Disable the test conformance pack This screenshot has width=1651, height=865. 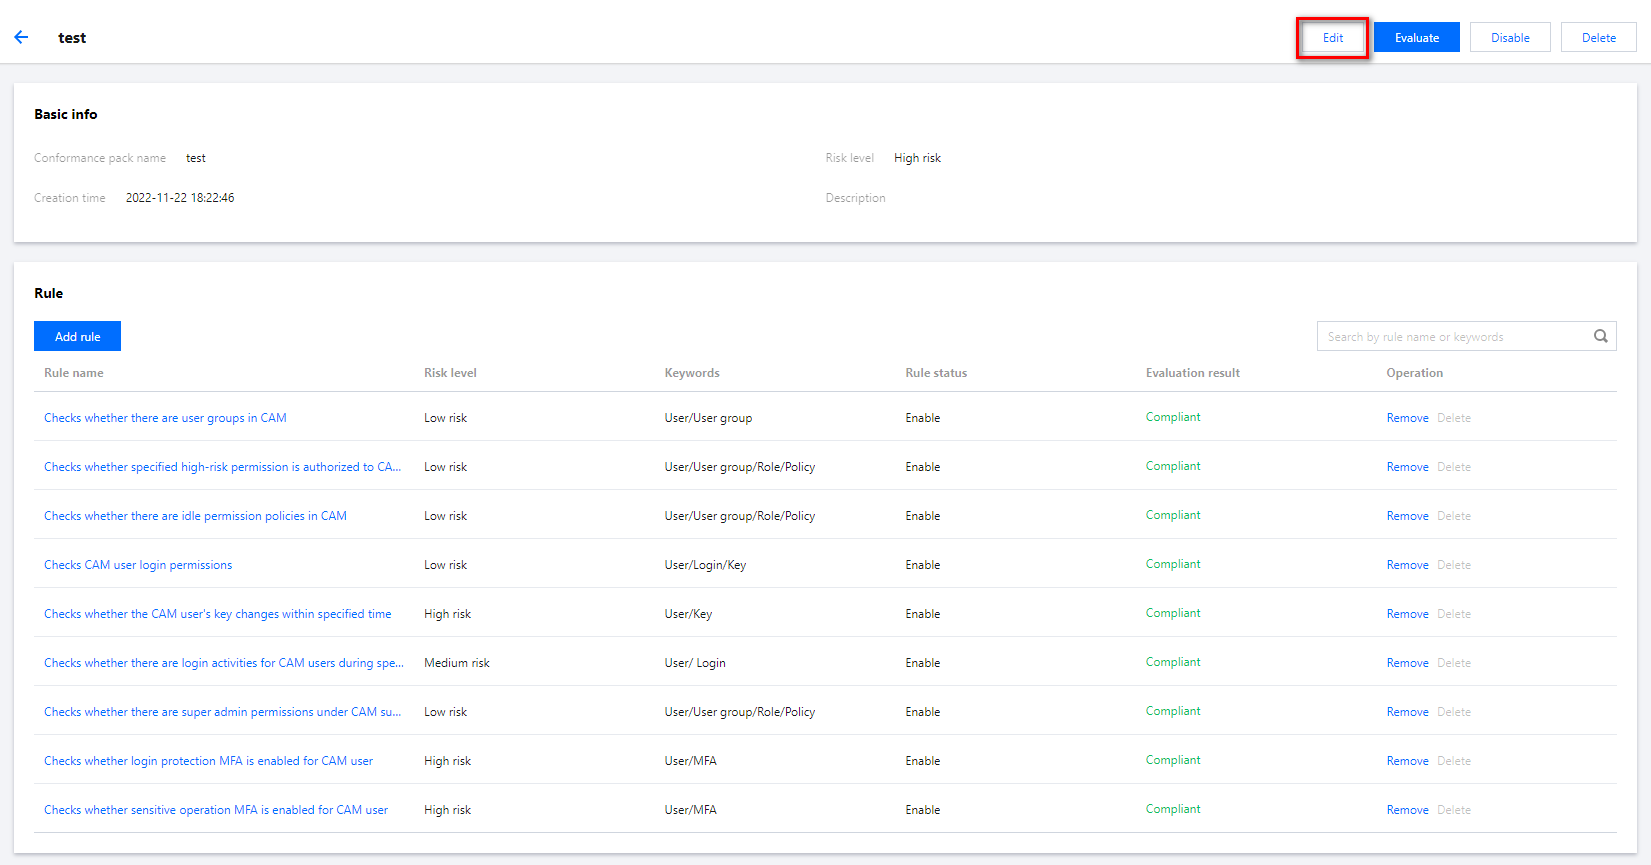point(1510,38)
